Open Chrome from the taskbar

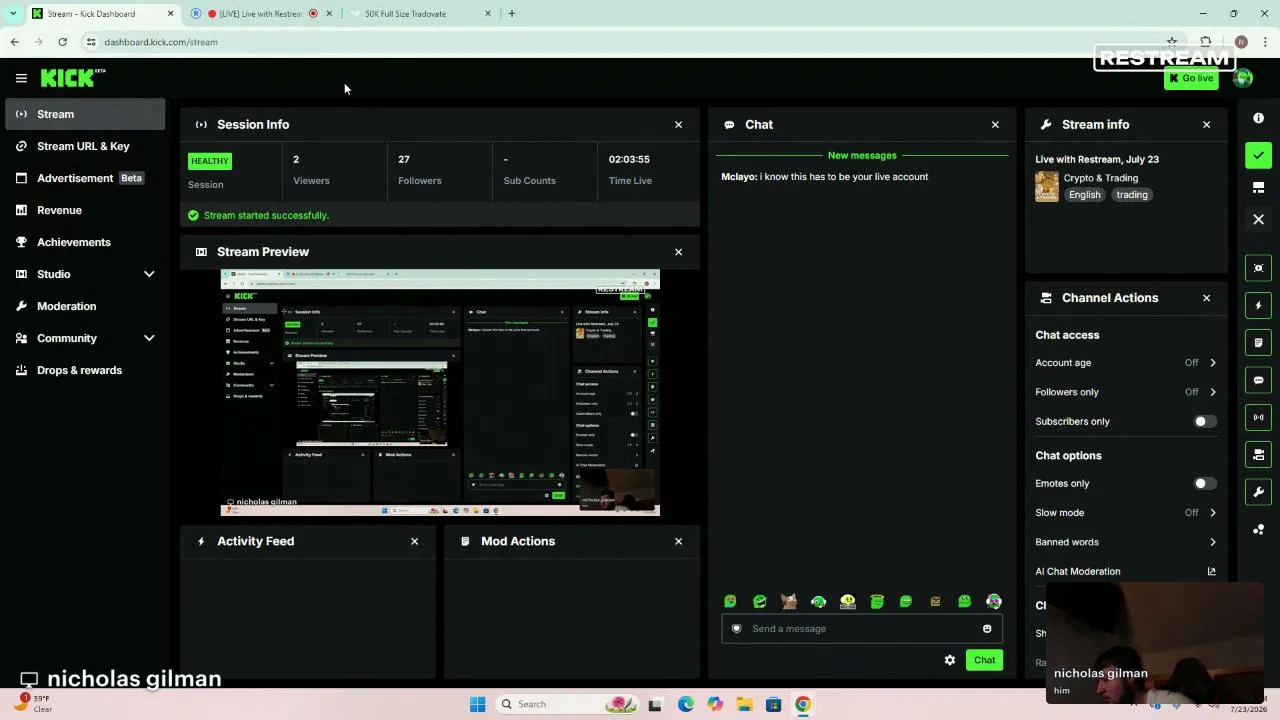click(802, 704)
